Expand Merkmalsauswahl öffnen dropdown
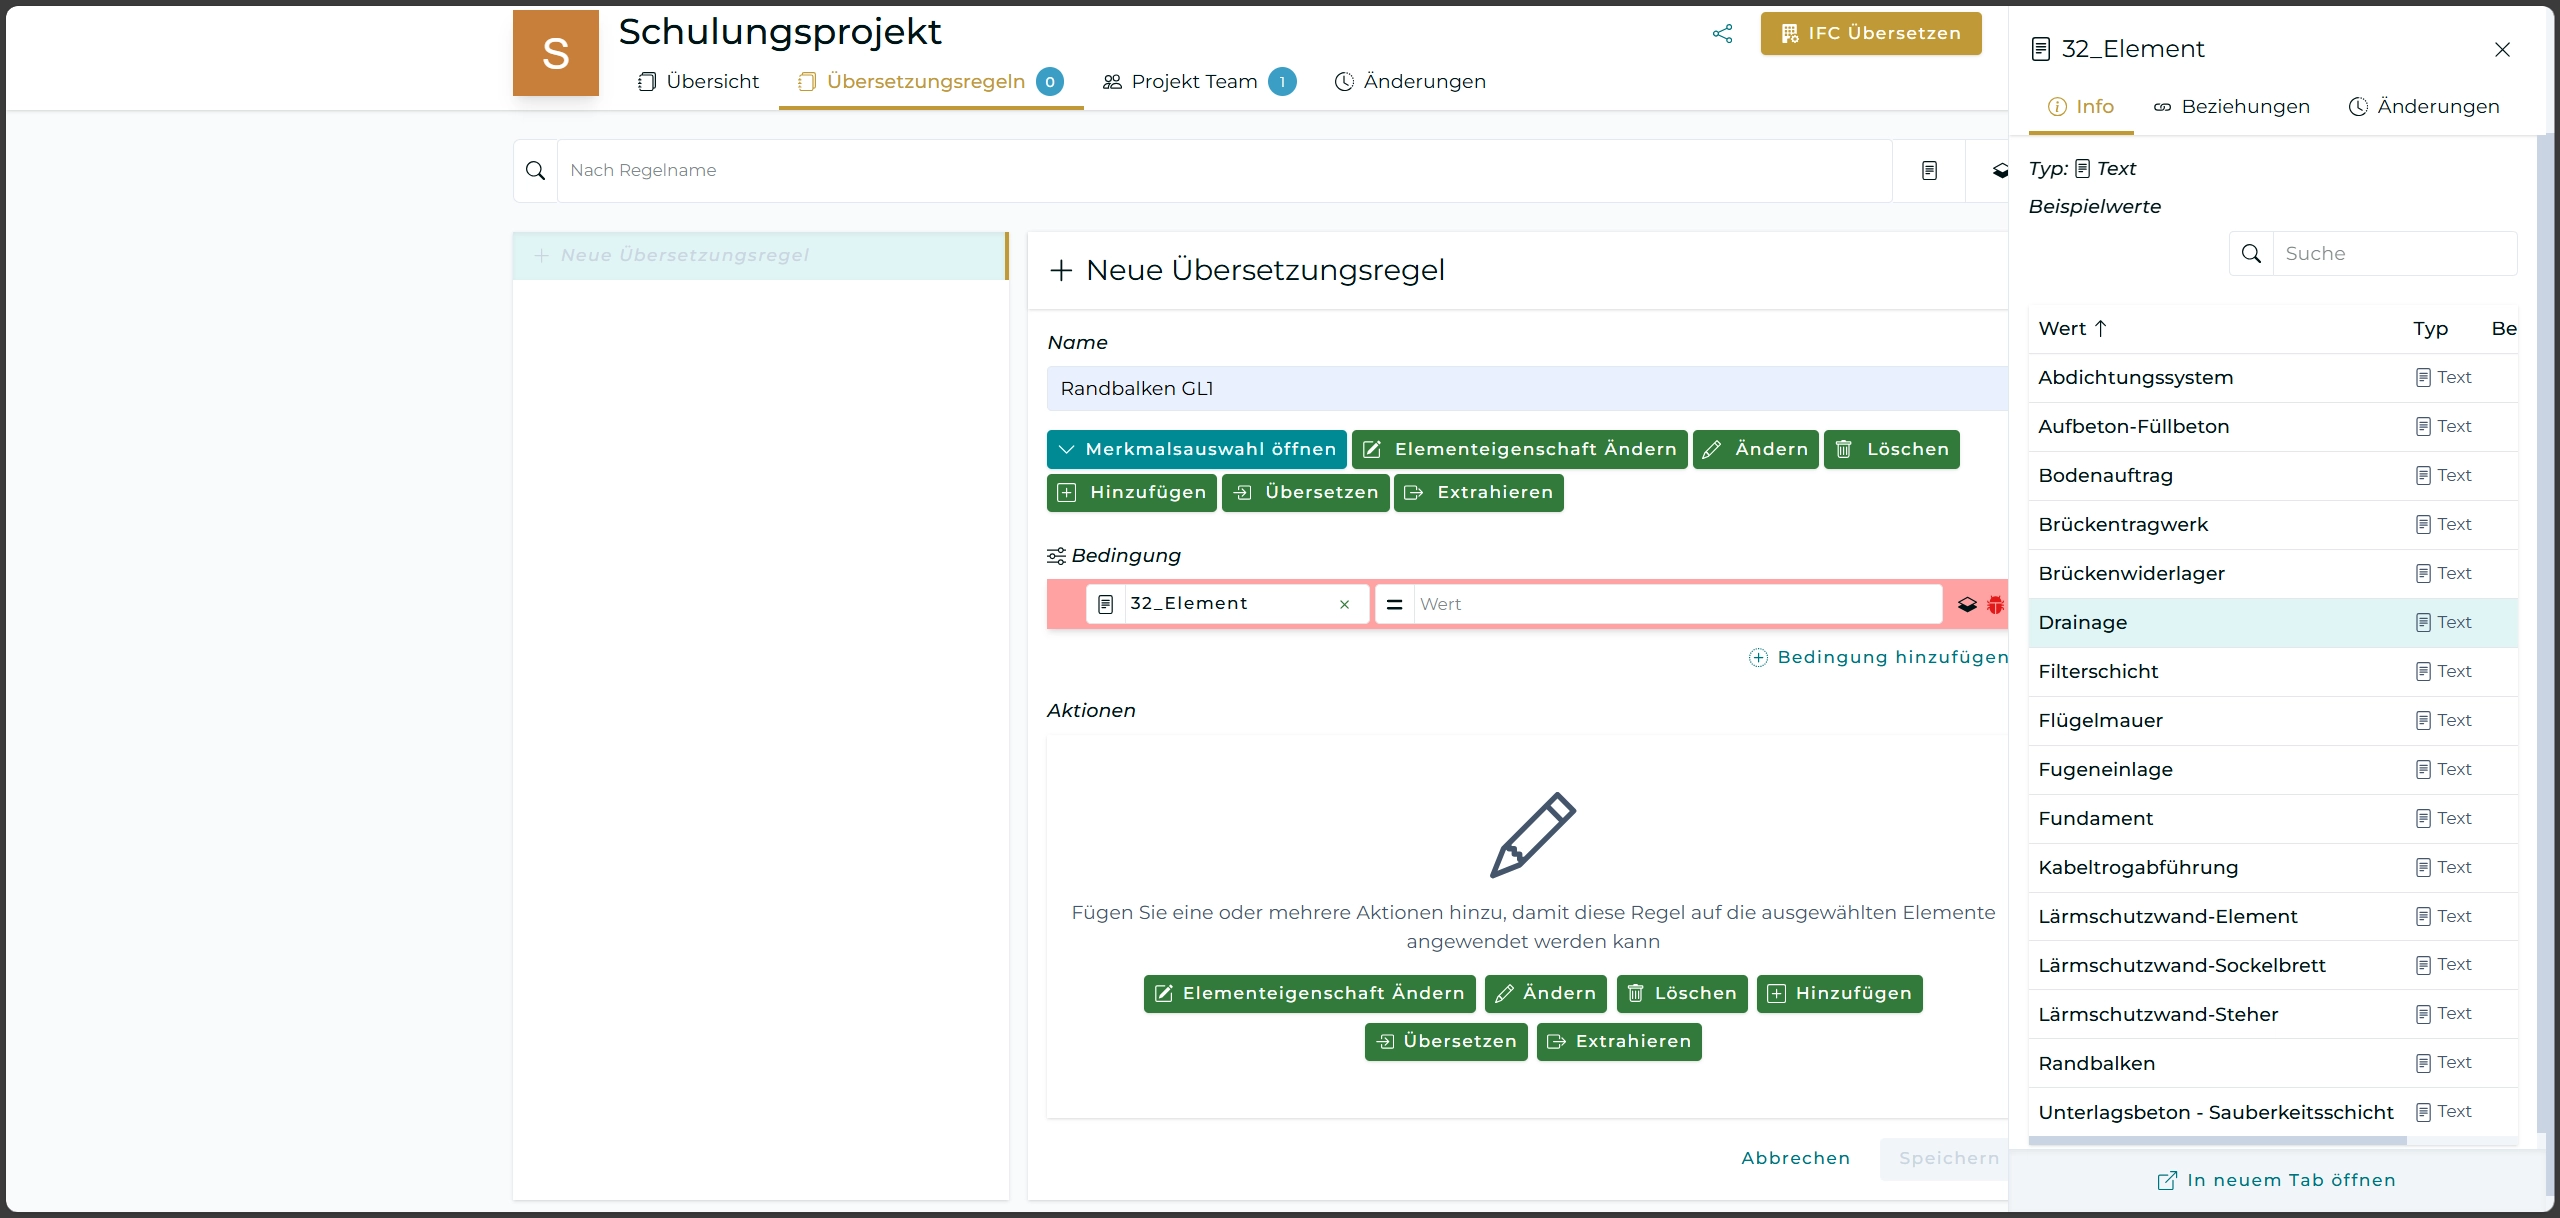Screen dimensions: 2560x1218 coord(1196,449)
